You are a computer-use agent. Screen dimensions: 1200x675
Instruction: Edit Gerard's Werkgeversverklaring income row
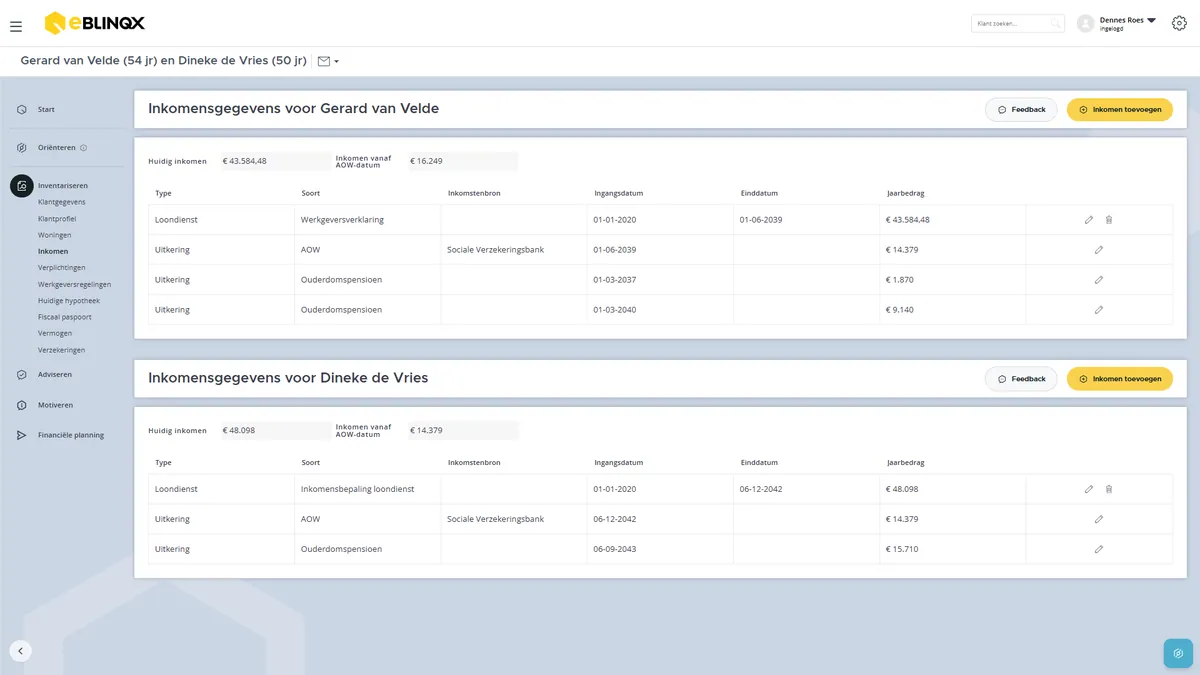click(x=1089, y=220)
